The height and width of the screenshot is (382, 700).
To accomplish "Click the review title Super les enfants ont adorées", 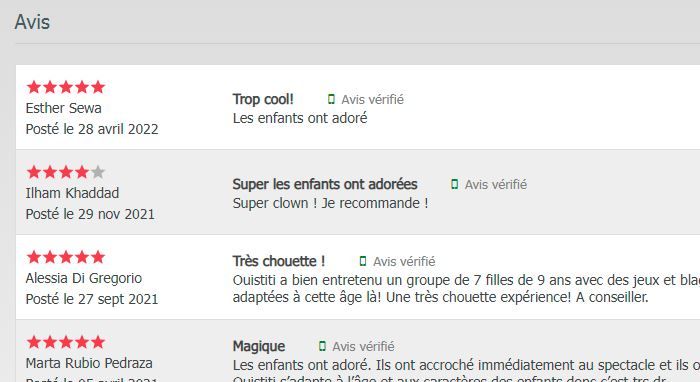I will pos(325,184).
